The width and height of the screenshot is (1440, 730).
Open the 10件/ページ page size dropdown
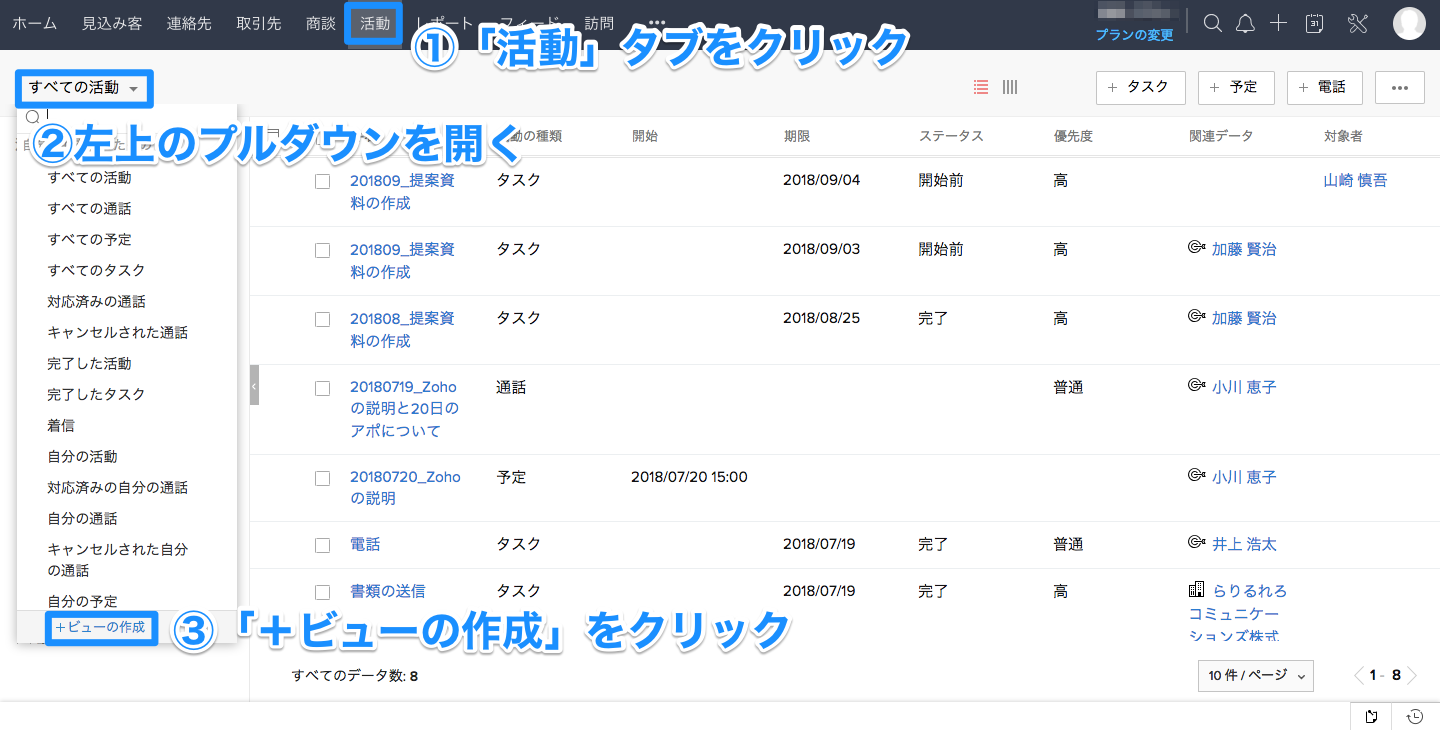click(1256, 676)
